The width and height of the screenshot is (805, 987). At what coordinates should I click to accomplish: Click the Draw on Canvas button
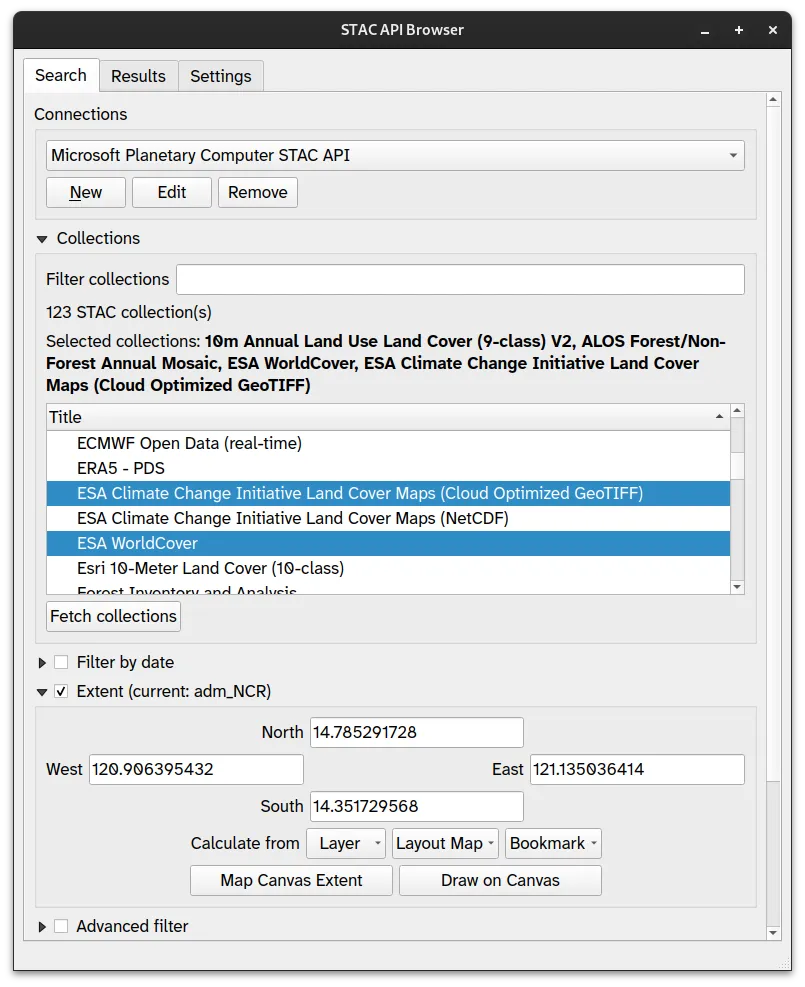pyautogui.click(x=500, y=880)
